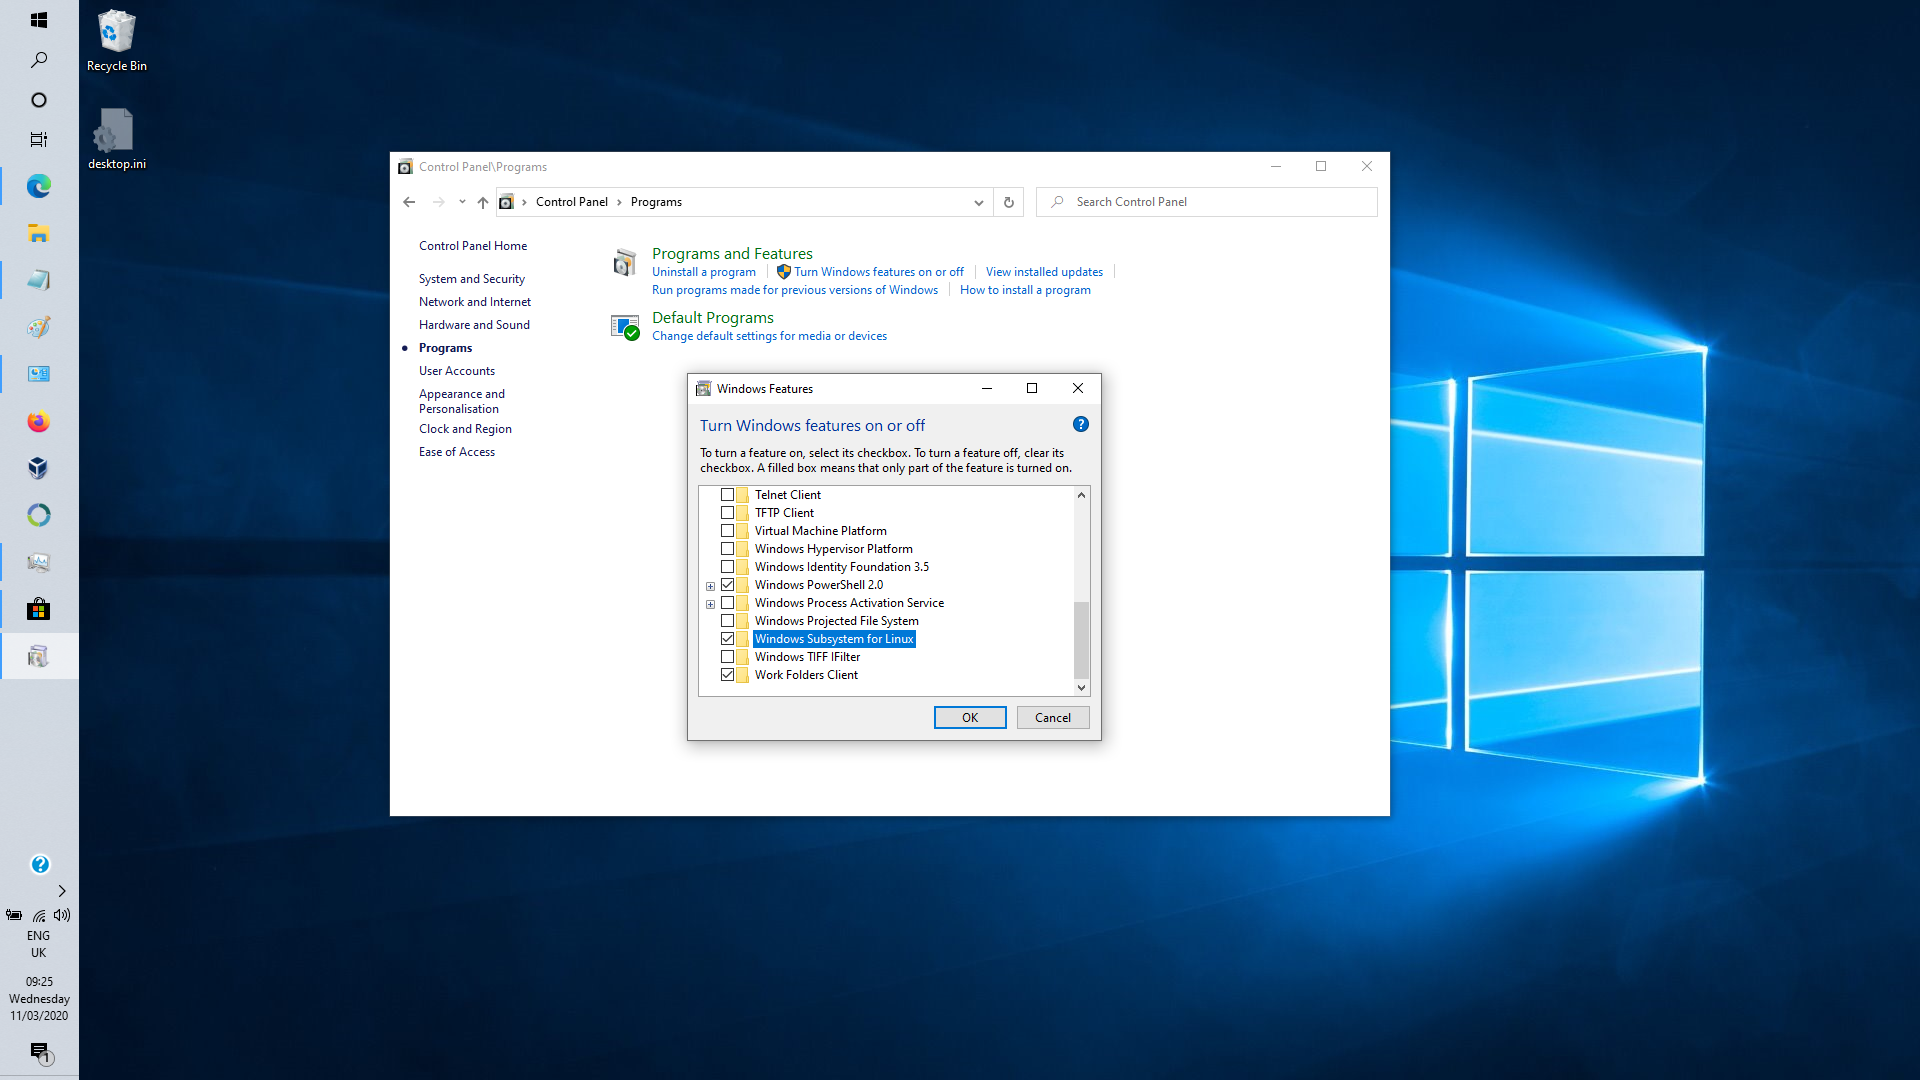1920x1080 pixels.
Task: Open Firefox from the taskbar
Action: click(39, 422)
